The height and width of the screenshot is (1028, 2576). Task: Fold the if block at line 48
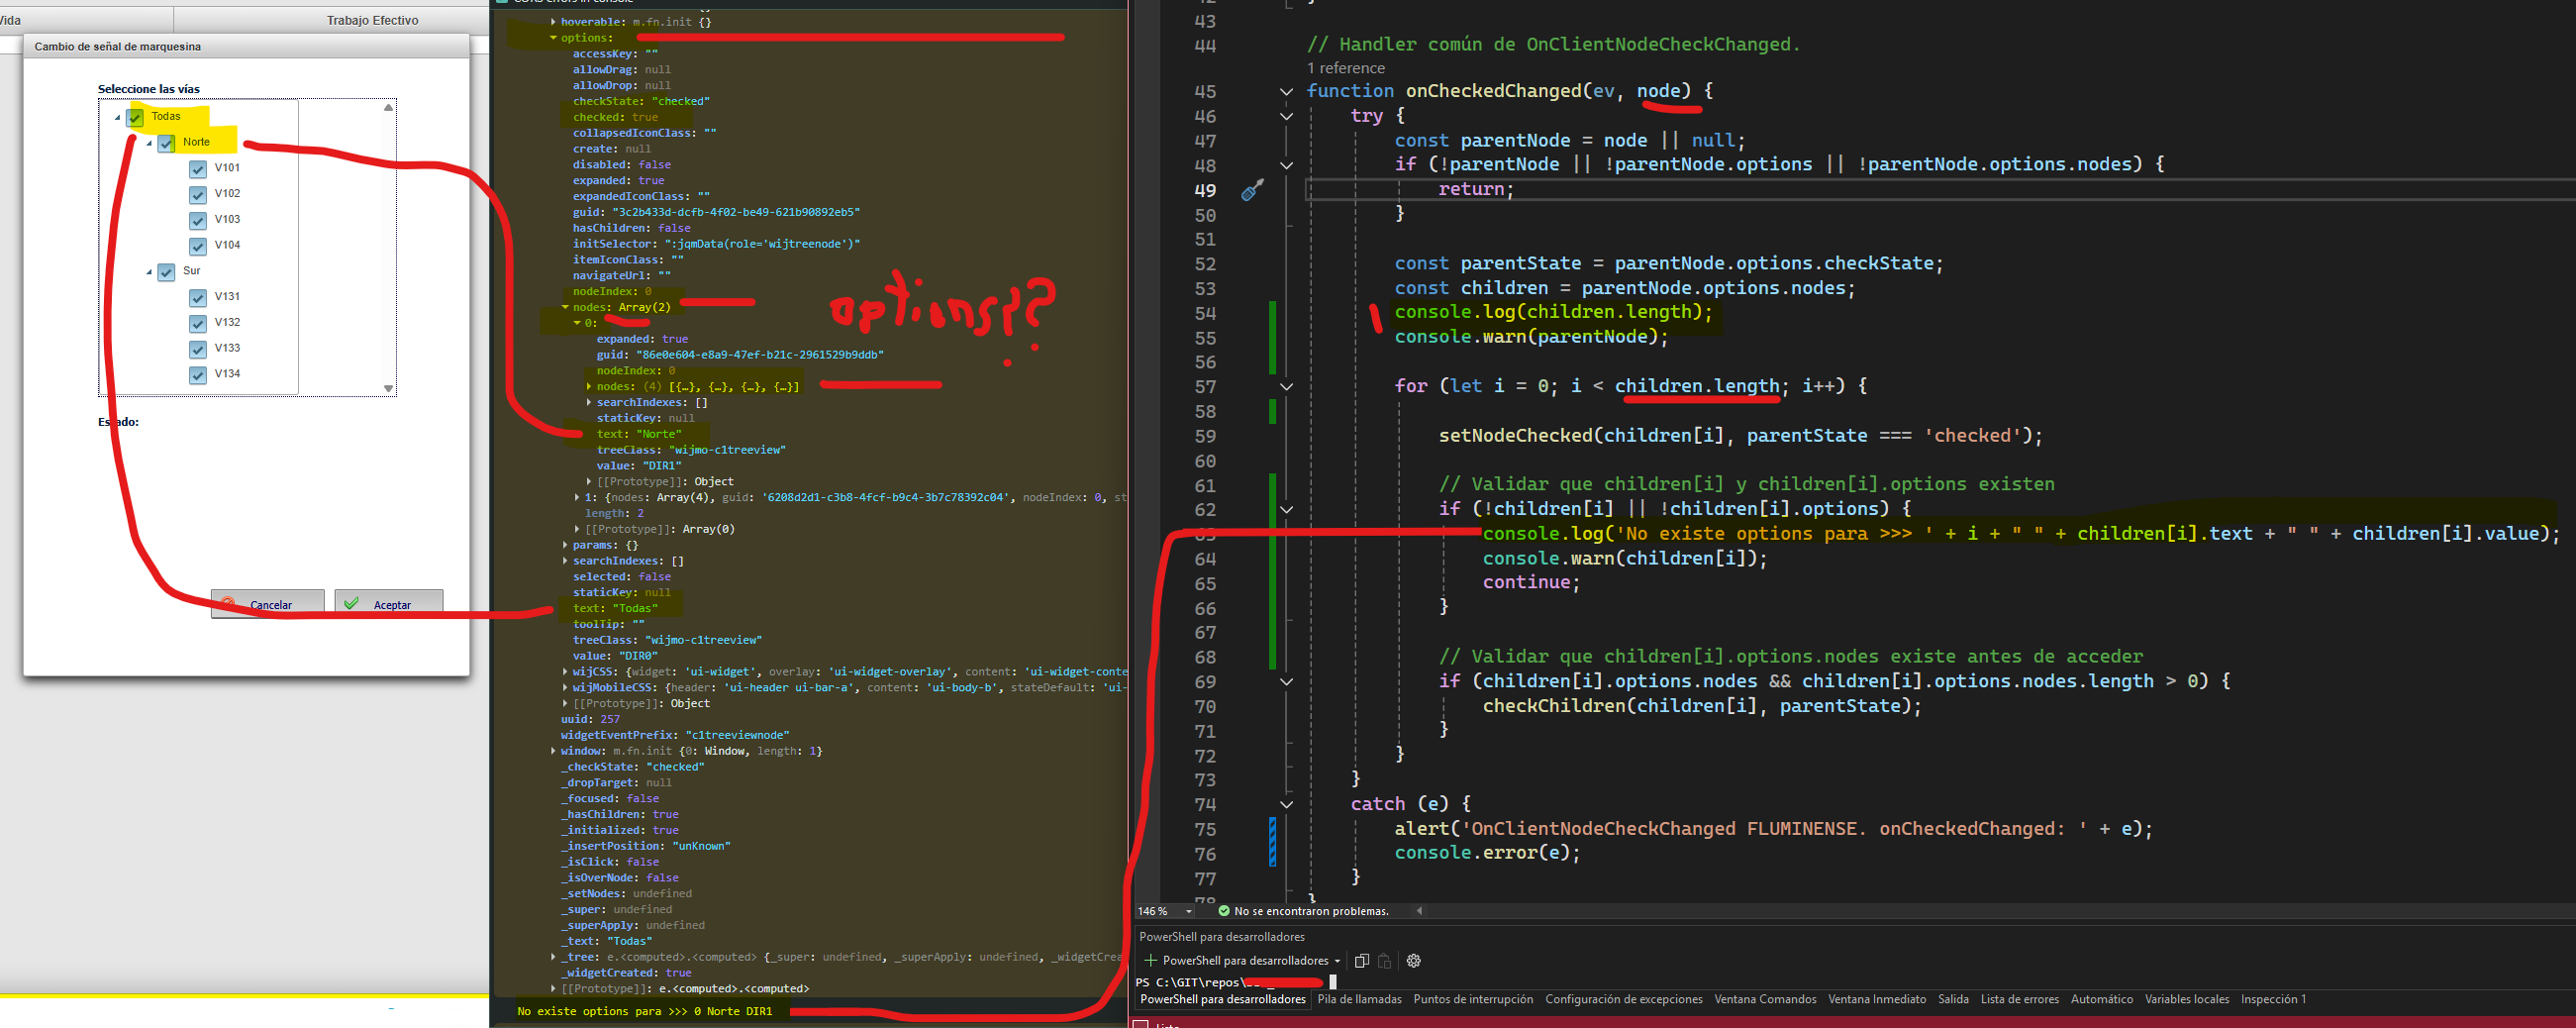[x=1286, y=165]
